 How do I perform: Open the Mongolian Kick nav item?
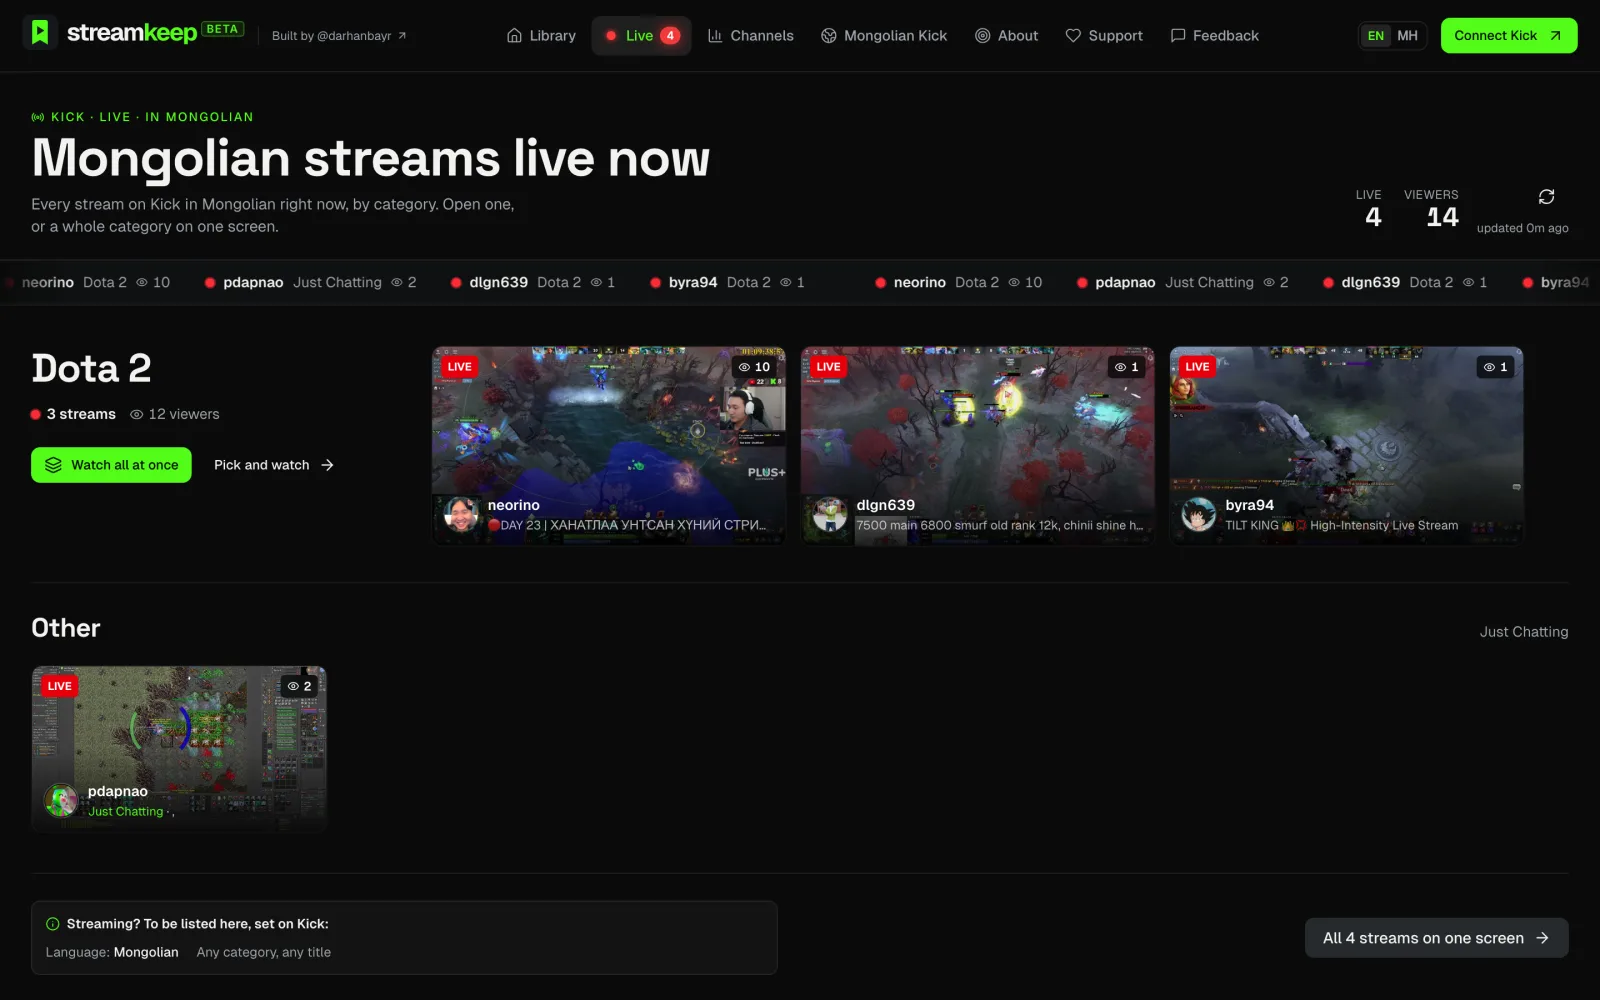(x=884, y=36)
